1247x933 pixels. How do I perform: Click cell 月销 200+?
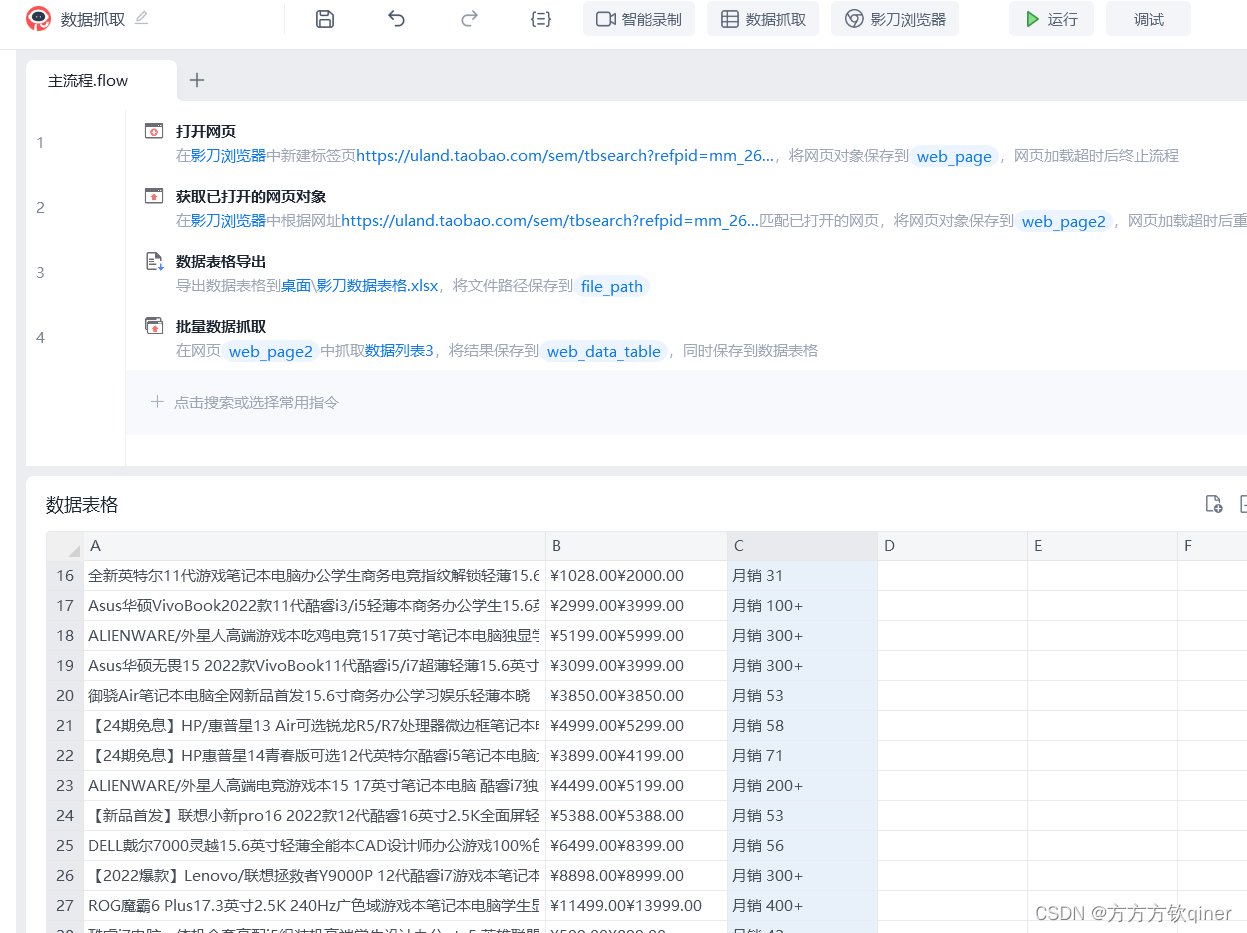[803, 786]
